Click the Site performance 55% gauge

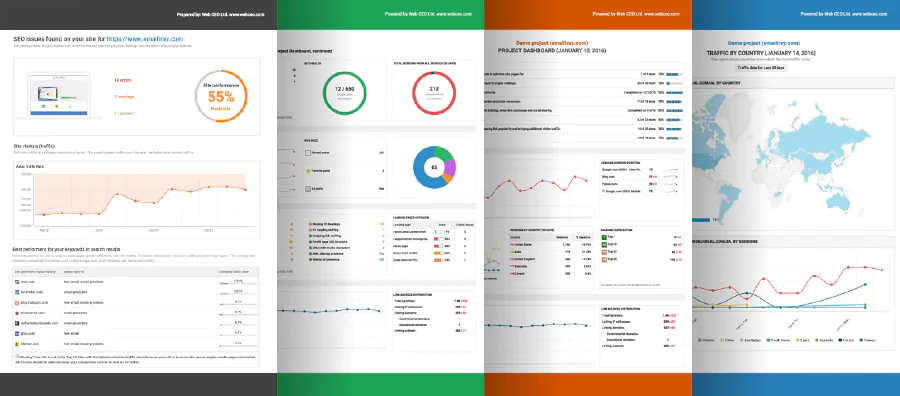click(x=221, y=96)
